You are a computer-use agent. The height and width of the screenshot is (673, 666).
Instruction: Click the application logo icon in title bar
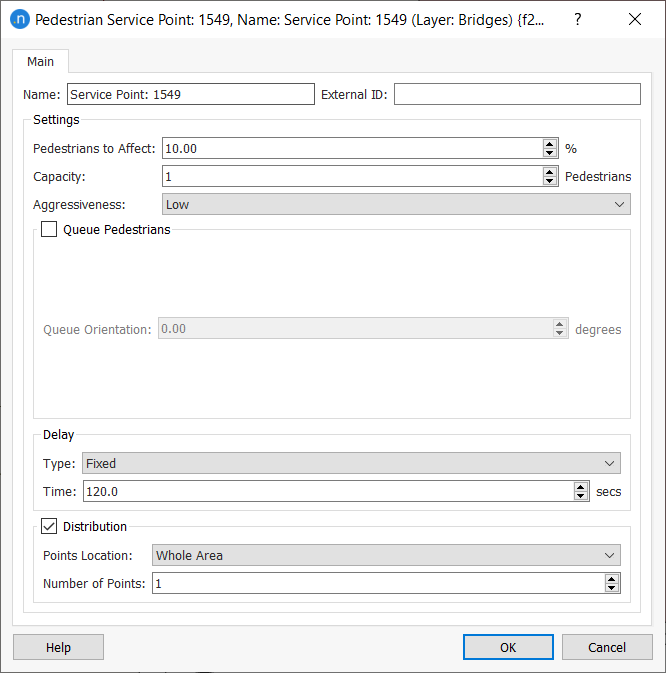tap(19, 19)
